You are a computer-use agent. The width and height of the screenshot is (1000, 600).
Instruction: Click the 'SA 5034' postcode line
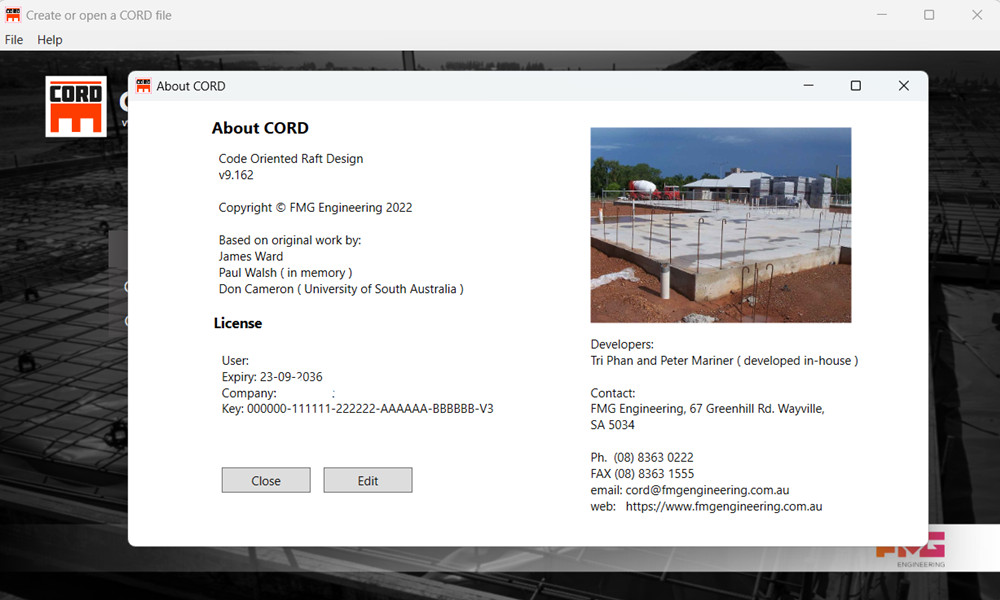pos(612,425)
